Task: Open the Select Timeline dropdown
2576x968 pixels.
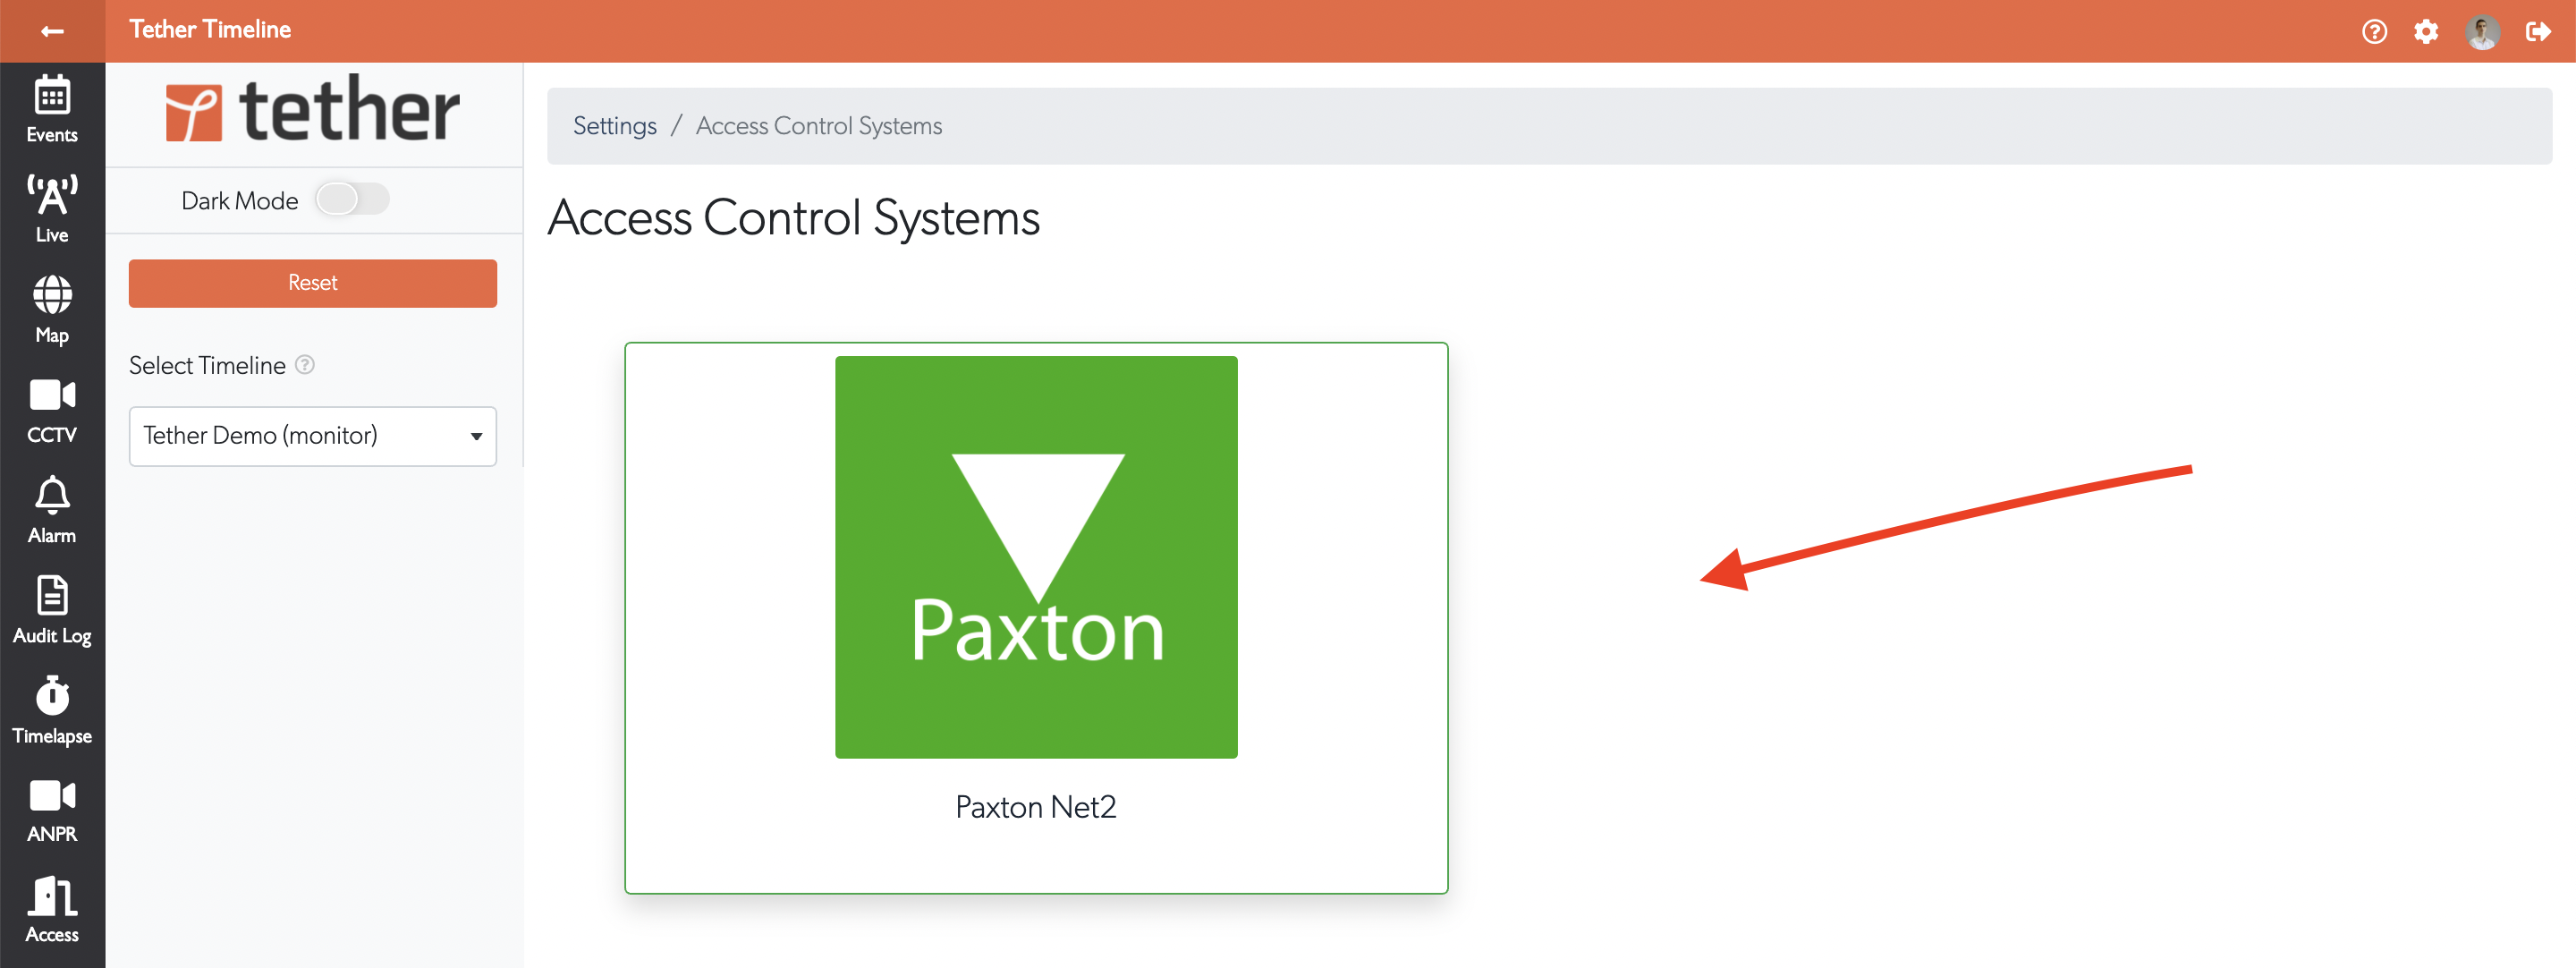Action: (313, 436)
